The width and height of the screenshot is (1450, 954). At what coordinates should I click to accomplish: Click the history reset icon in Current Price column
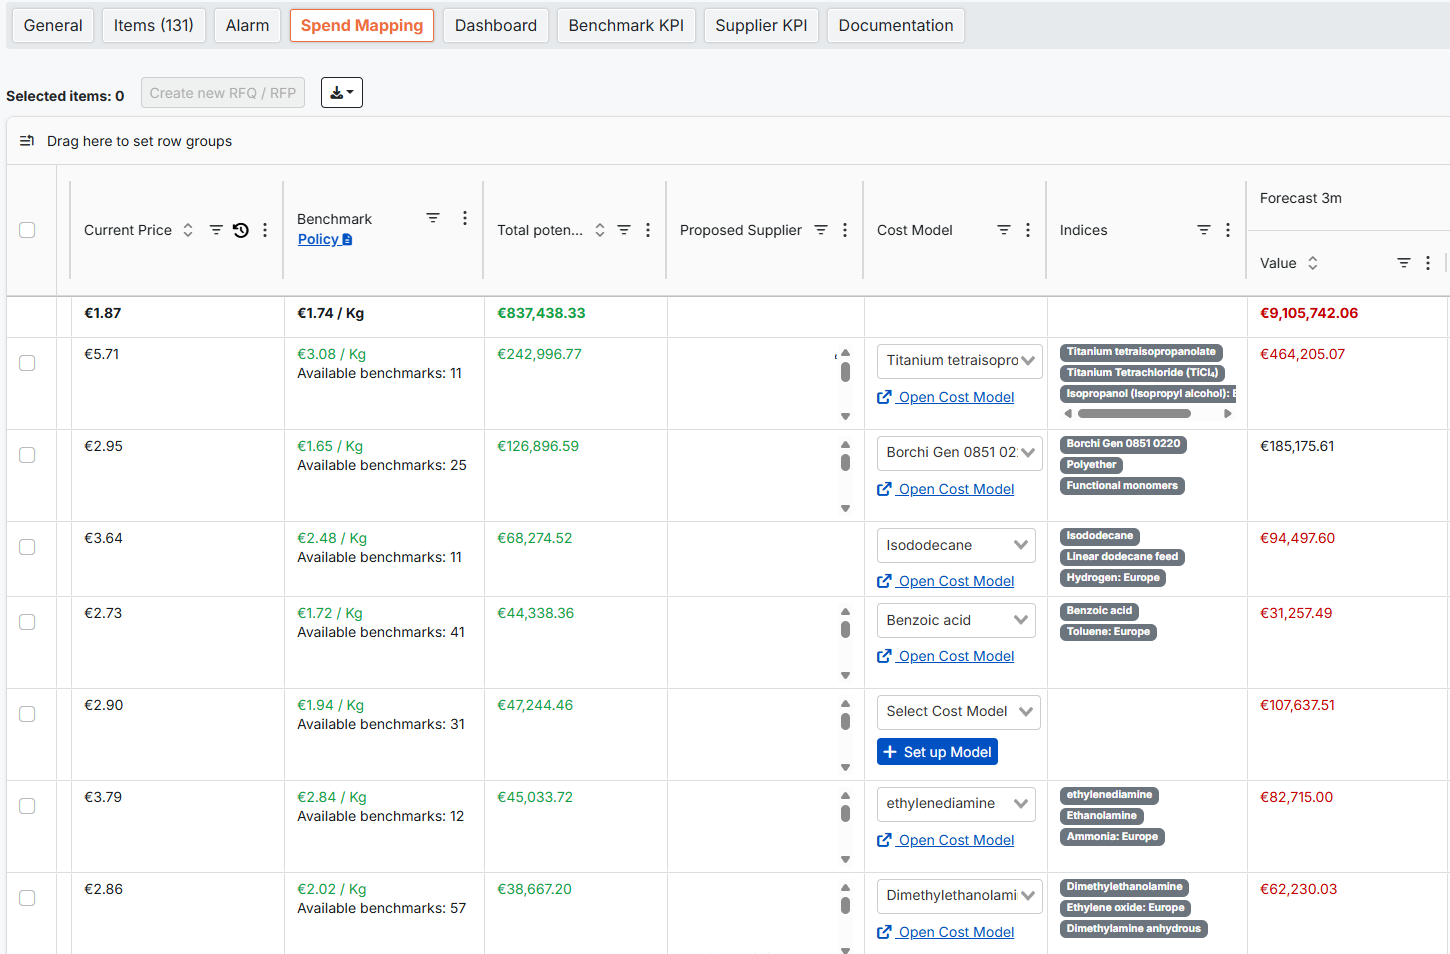(x=241, y=230)
